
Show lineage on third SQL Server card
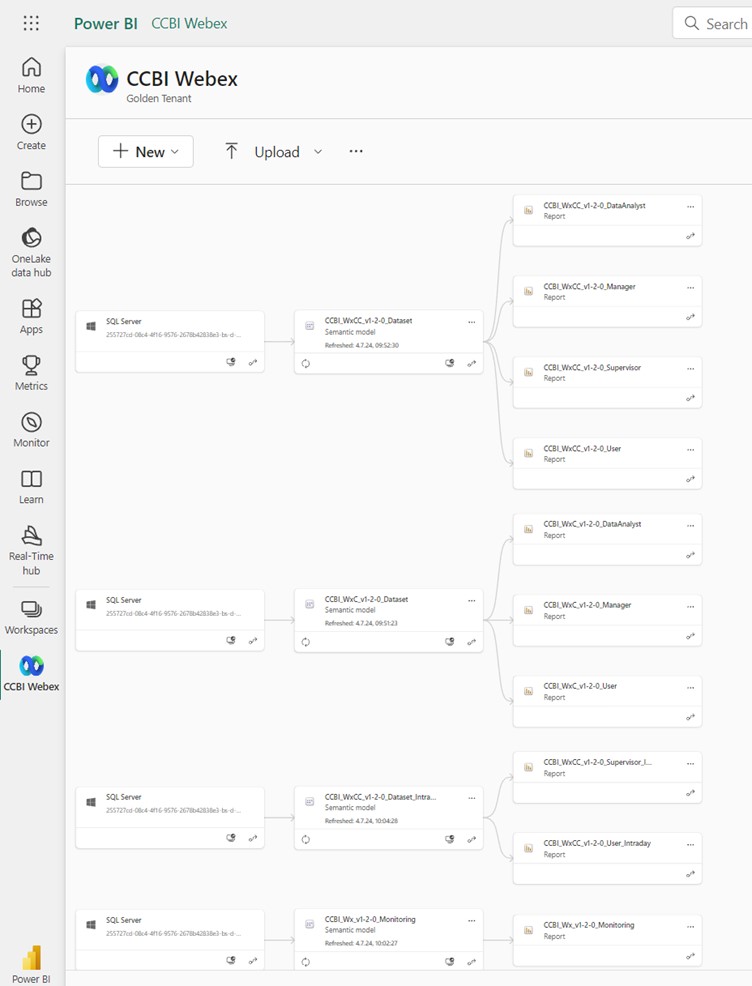(x=253, y=838)
